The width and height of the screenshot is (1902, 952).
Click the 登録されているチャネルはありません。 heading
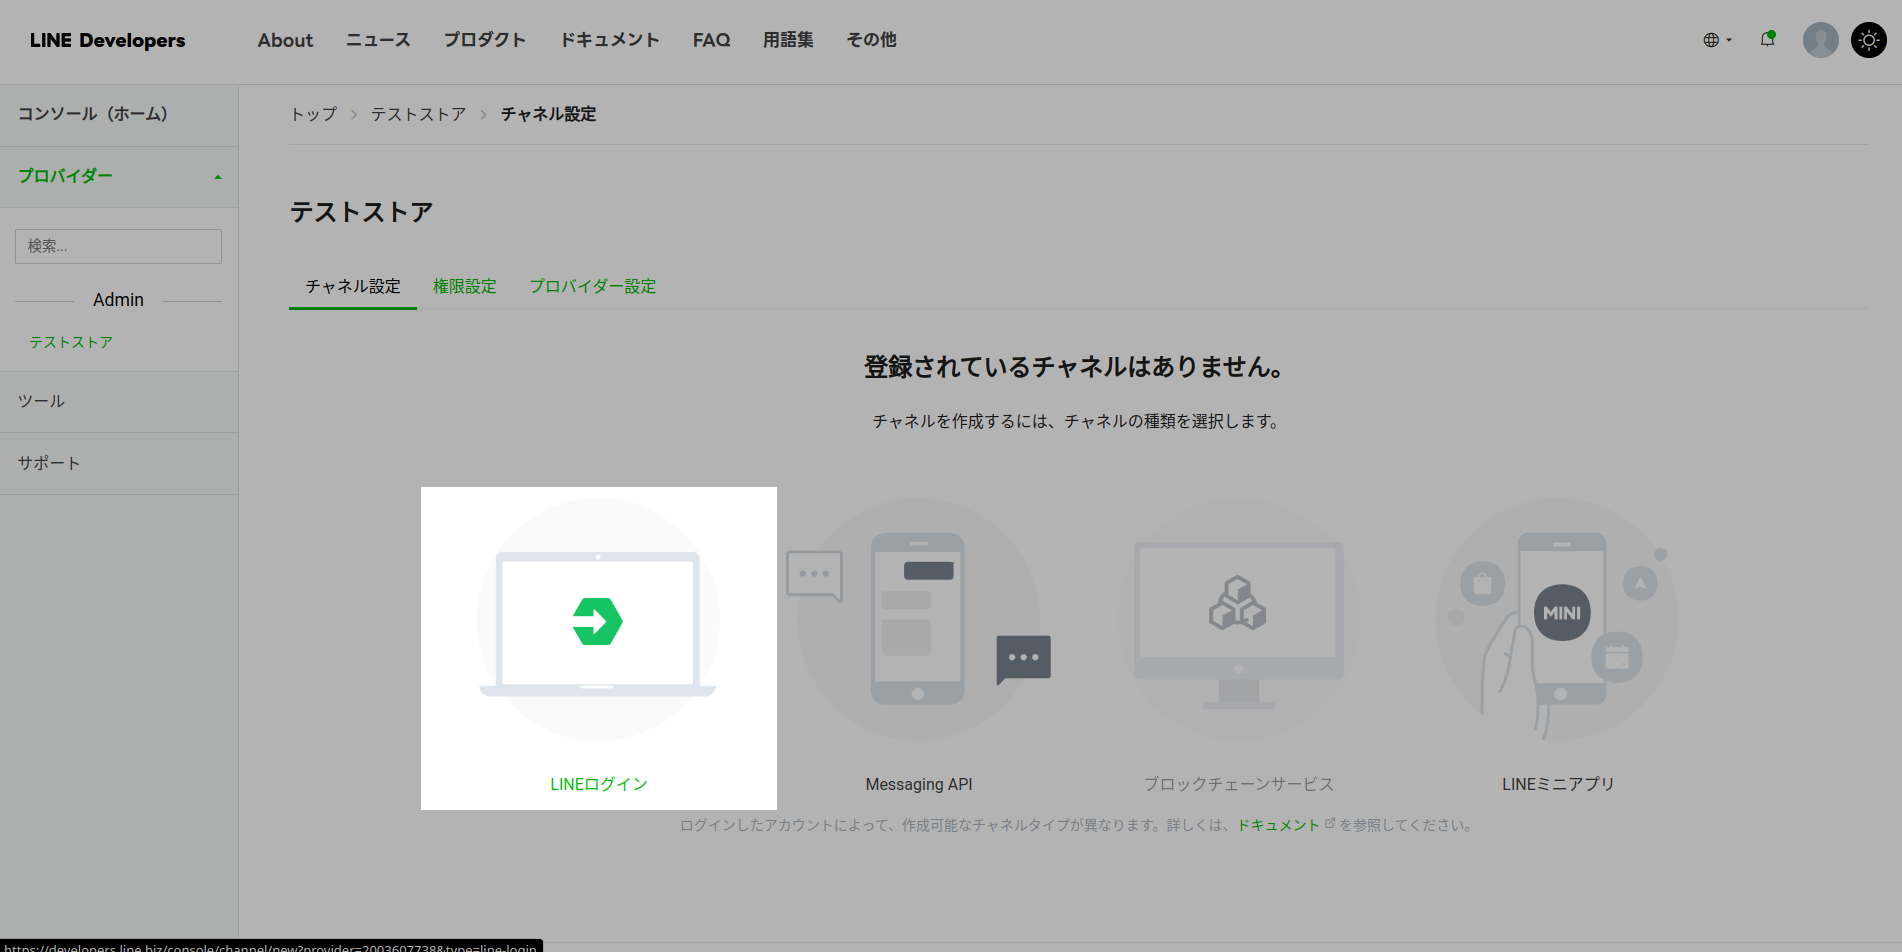pos(1075,367)
